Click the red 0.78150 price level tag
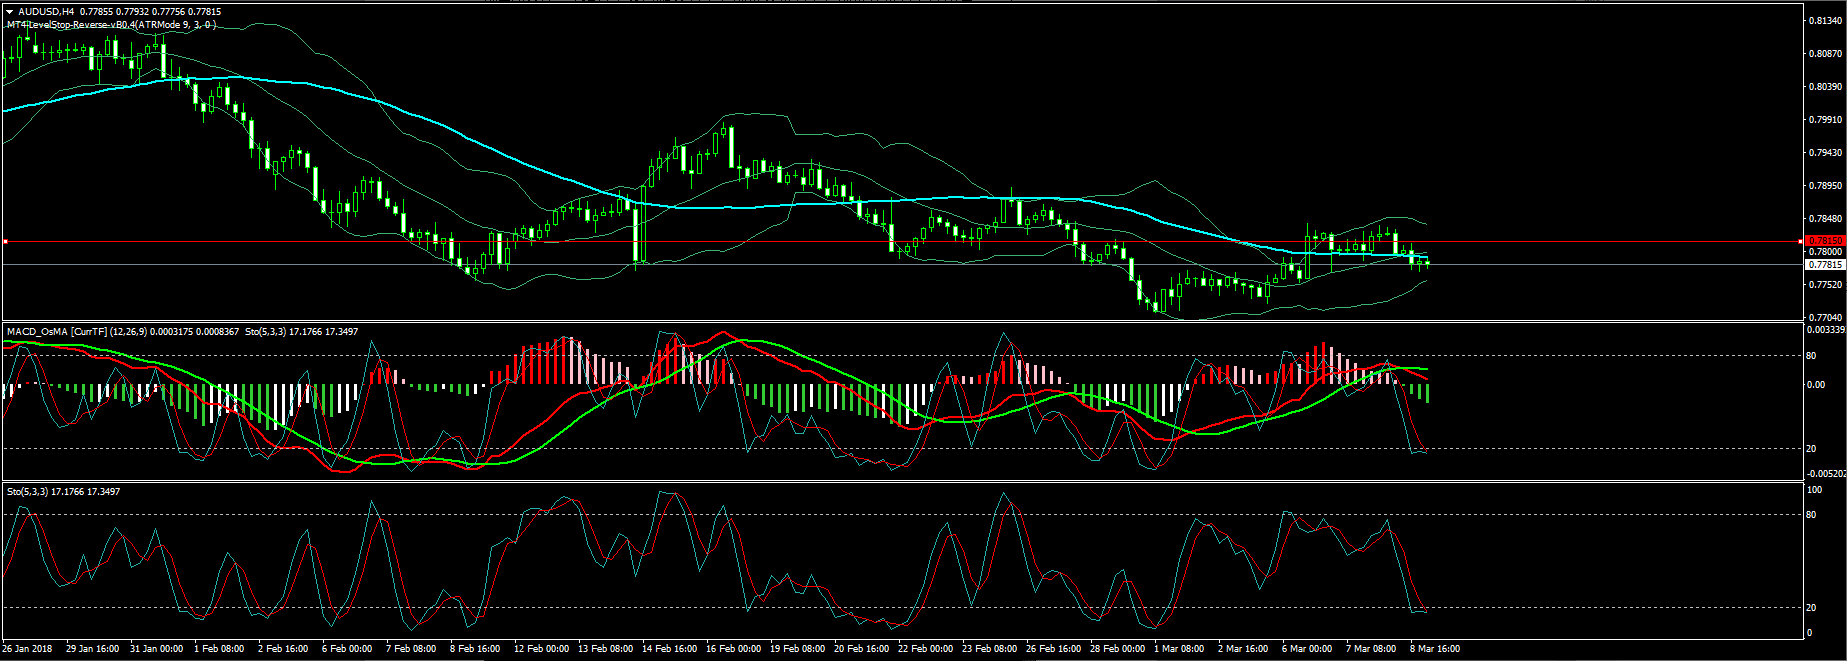 1825,241
